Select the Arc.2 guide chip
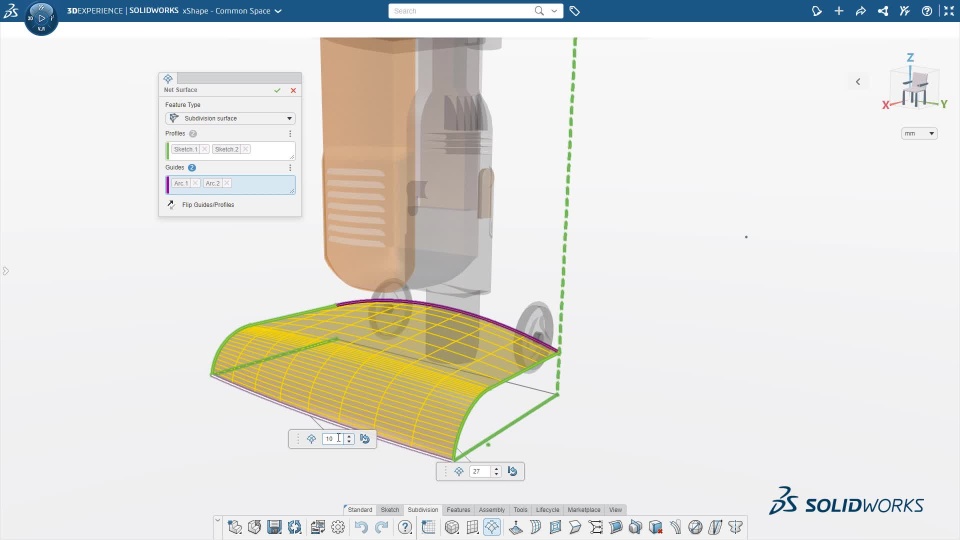The width and height of the screenshot is (960, 540). (x=212, y=183)
